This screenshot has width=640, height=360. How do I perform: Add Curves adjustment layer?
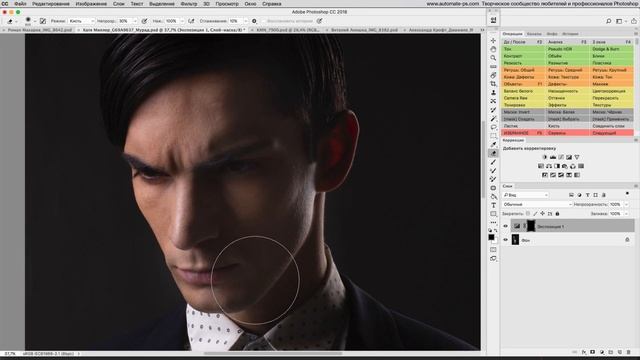(561, 157)
